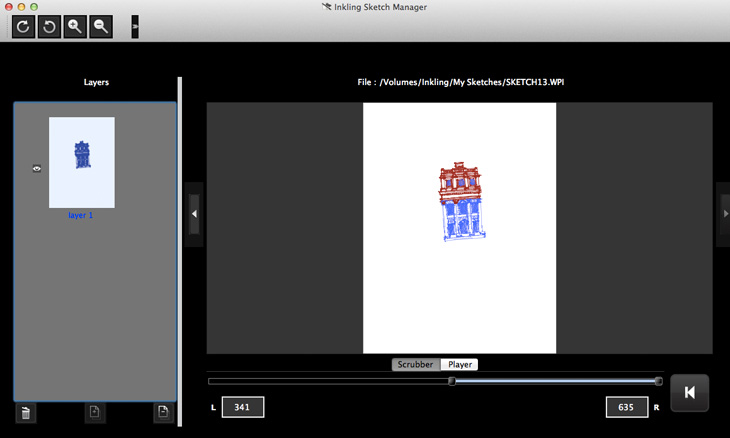Select the layer 1 thumbnail
The image size is (730, 438).
[82, 162]
